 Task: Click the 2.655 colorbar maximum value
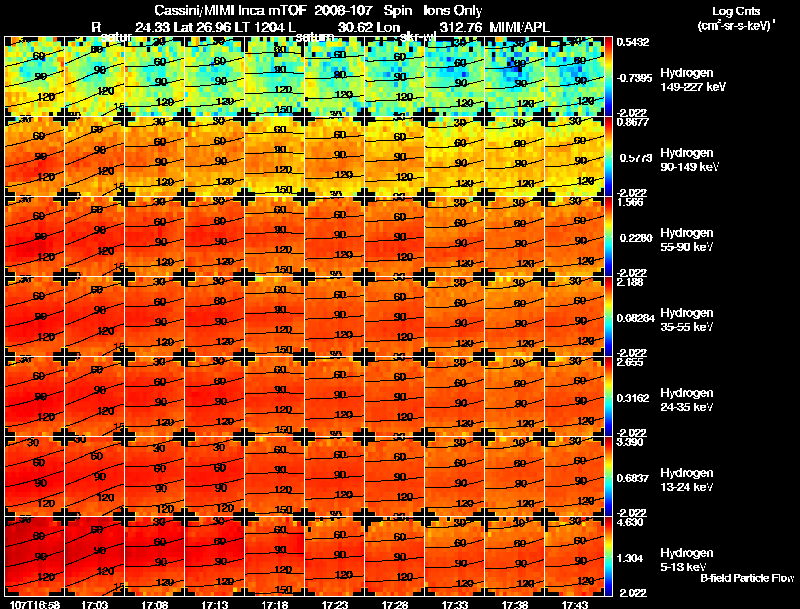pos(630,363)
